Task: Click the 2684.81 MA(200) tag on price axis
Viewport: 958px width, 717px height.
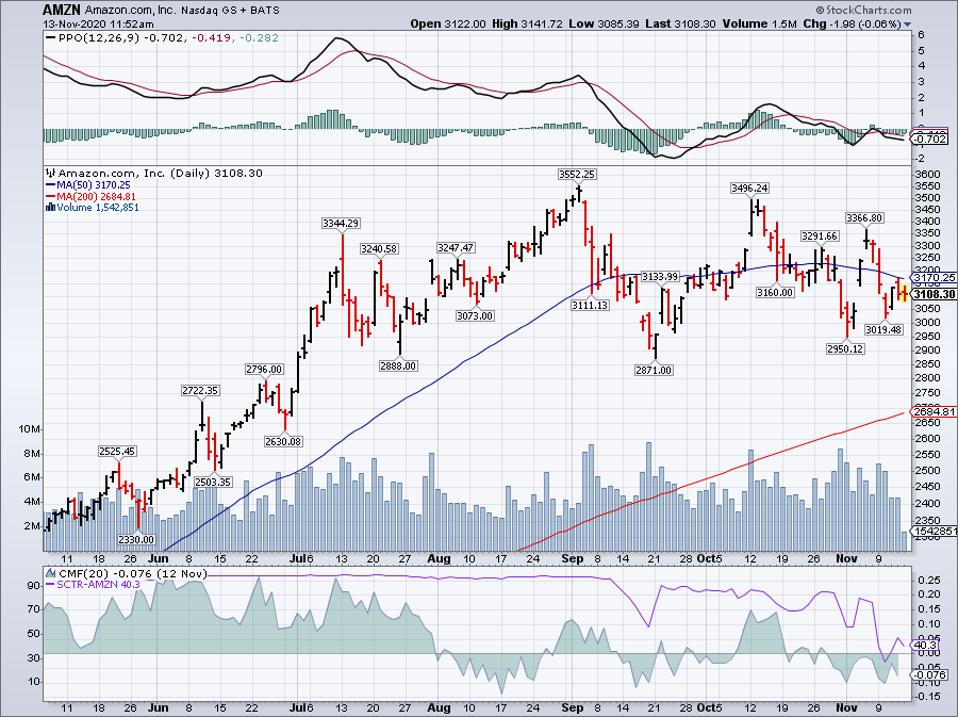Action: click(934, 412)
